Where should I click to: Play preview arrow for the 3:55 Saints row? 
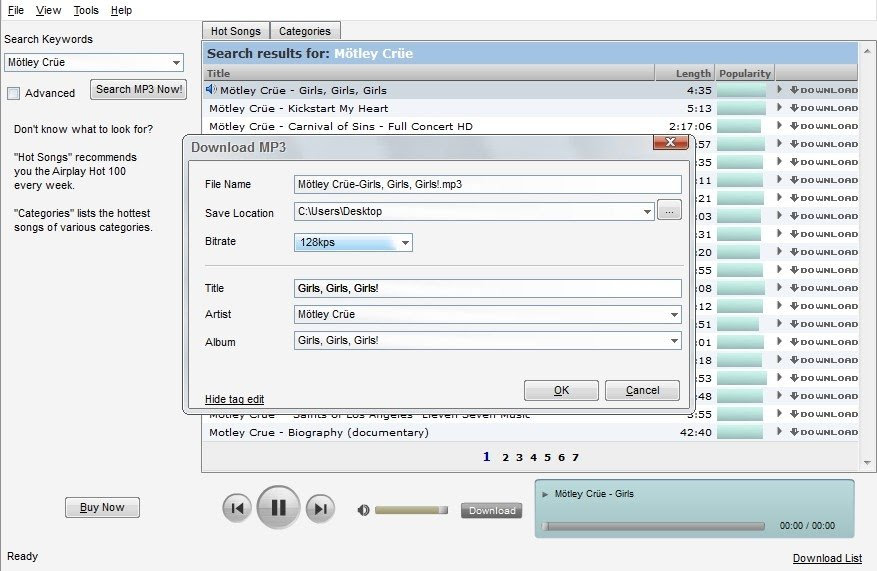[x=779, y=413]
